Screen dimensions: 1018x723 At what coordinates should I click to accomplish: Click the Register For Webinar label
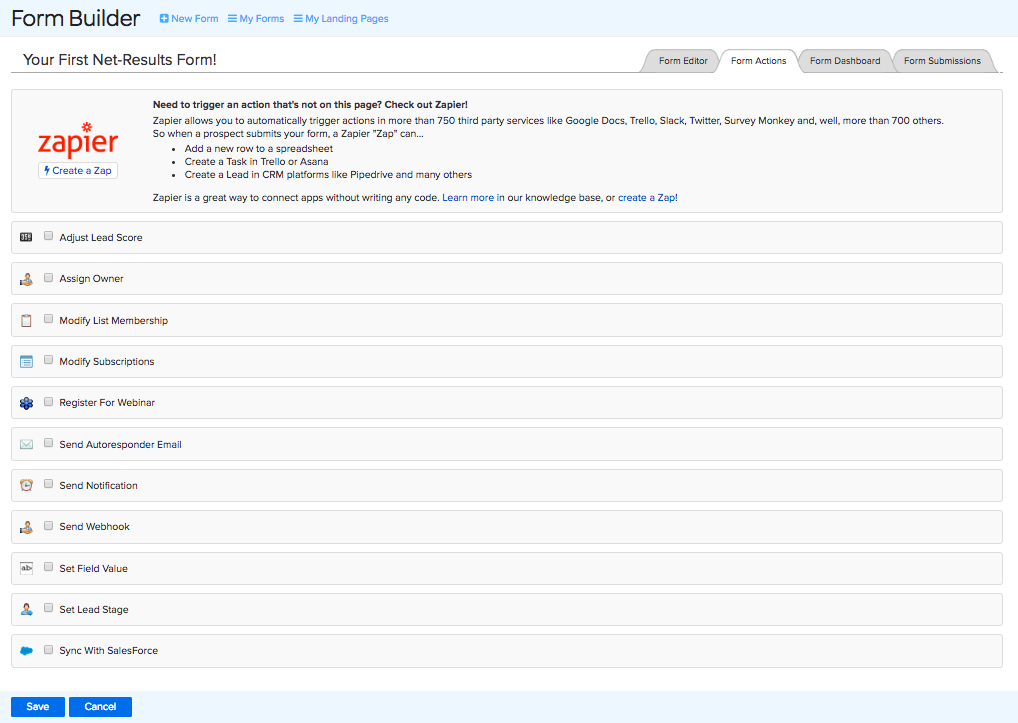point(107,403)
